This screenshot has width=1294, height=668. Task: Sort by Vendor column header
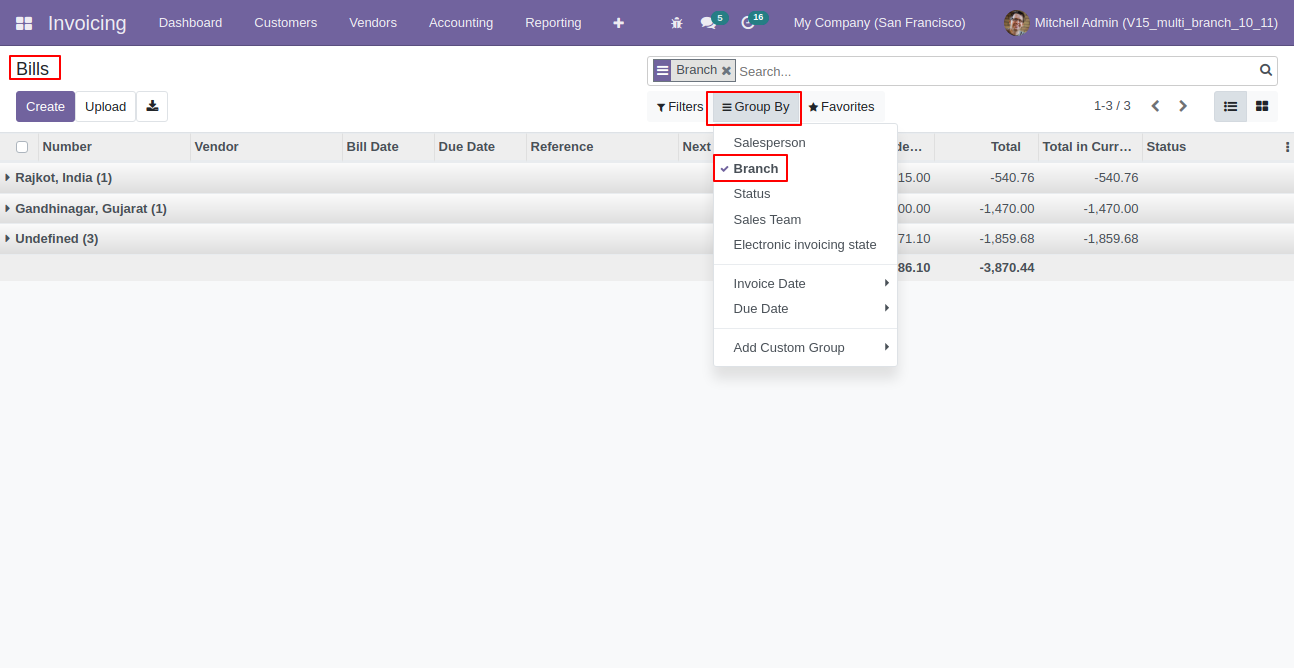pyautogui.click(x=266, y=147)
